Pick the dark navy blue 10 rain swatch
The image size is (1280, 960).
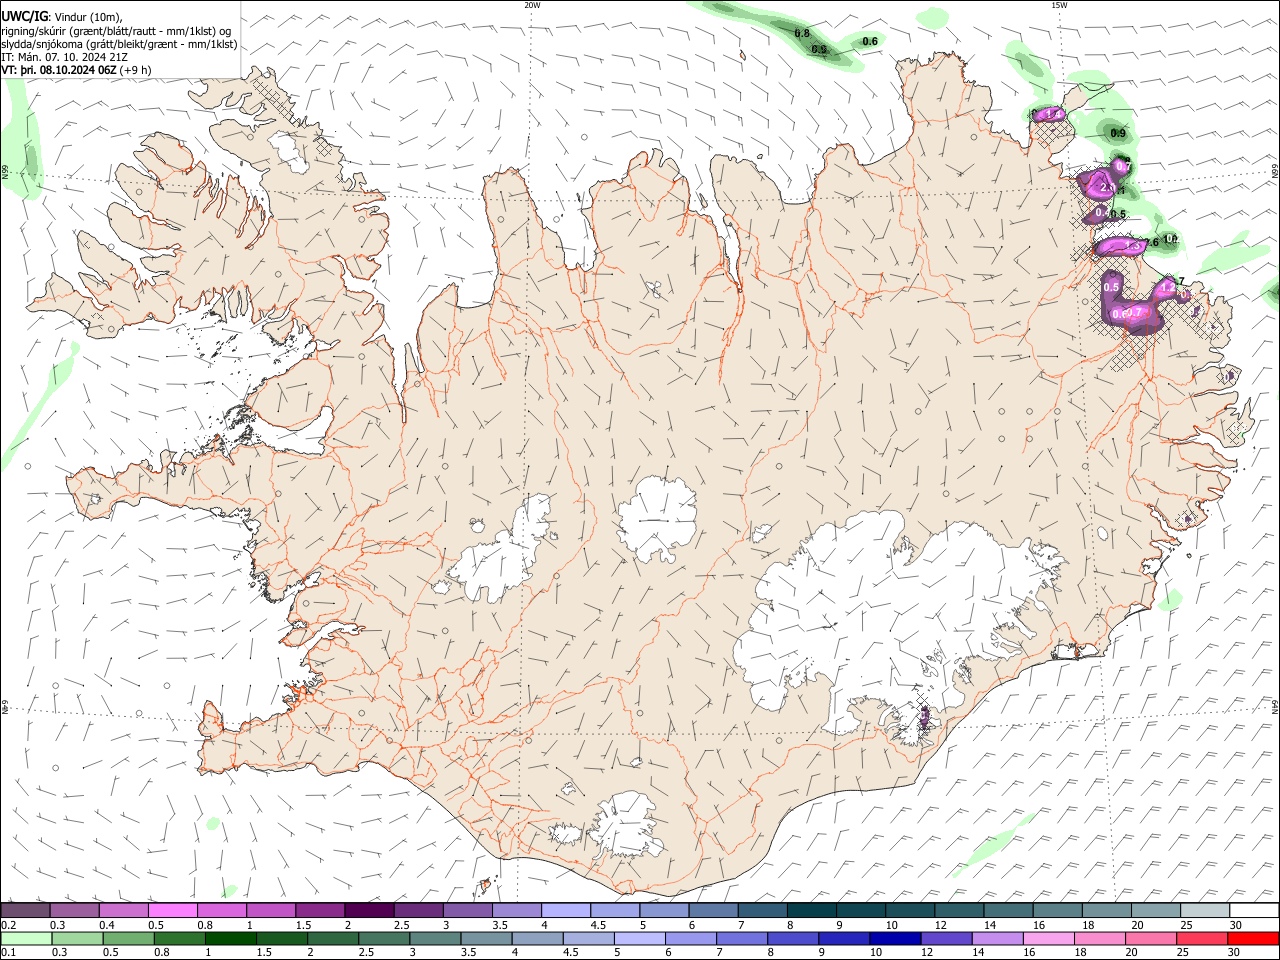[x=895, y=939]
